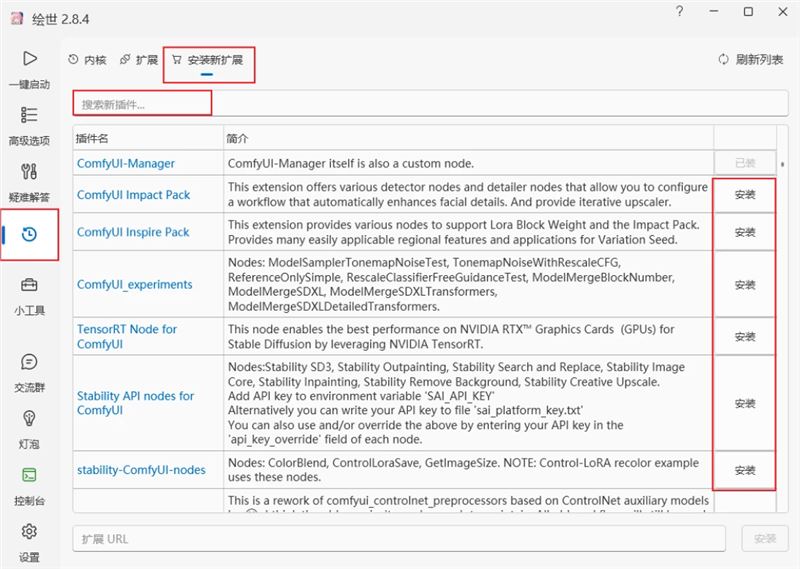This screenshot has width=800, height=569.
Task: Open 小工具 toolbox icon in sidebar
Action: coord(29,285)
